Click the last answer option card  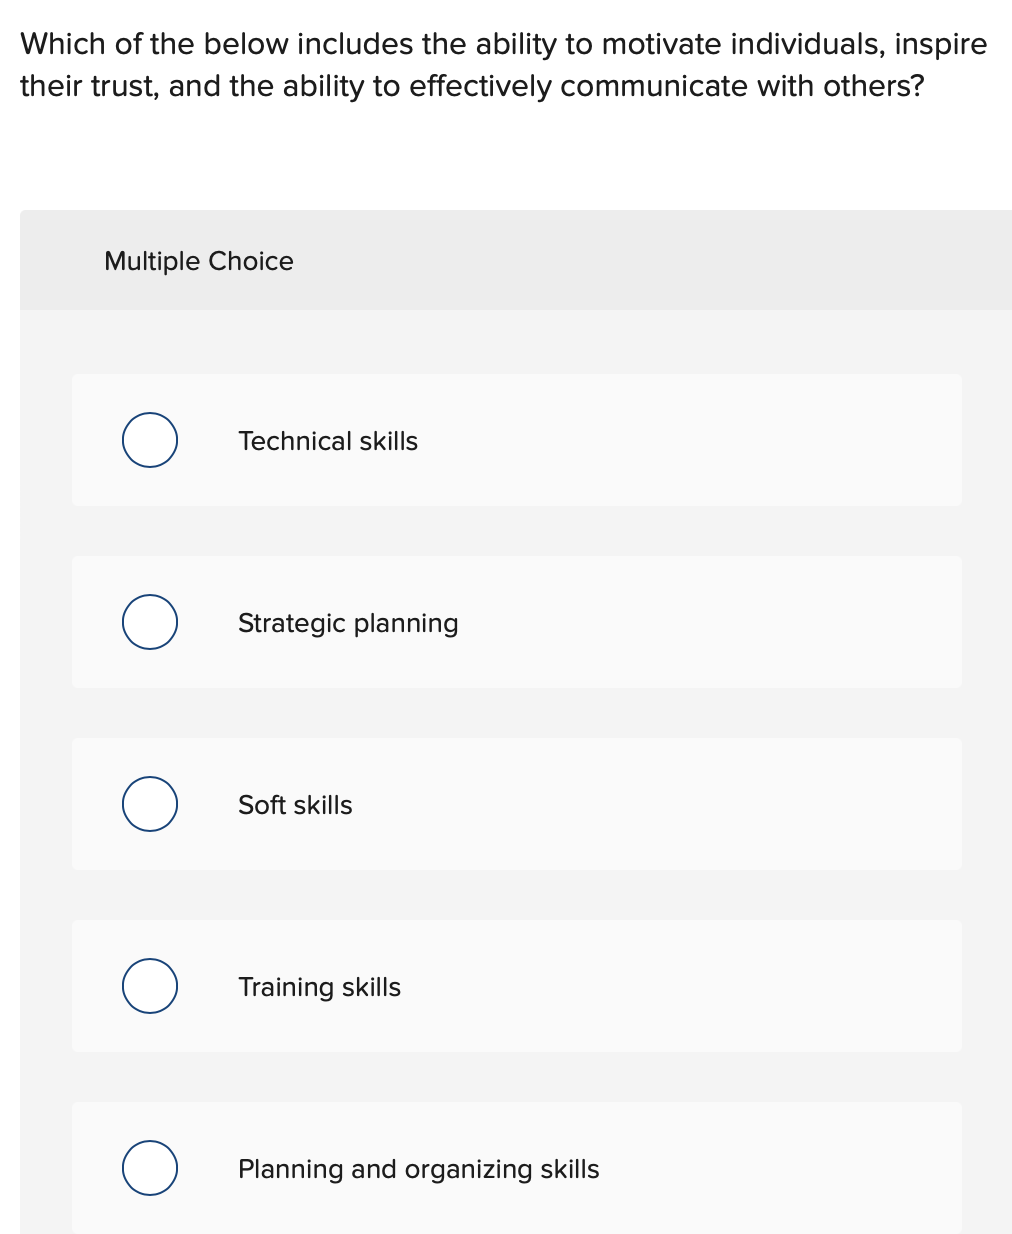[x=517, y=1168]
